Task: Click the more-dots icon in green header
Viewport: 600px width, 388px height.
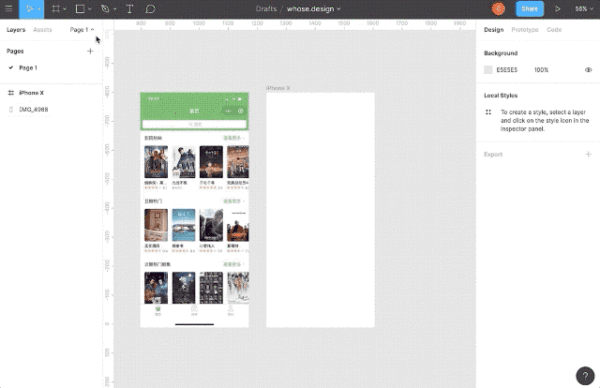Action: pos(228,111)
